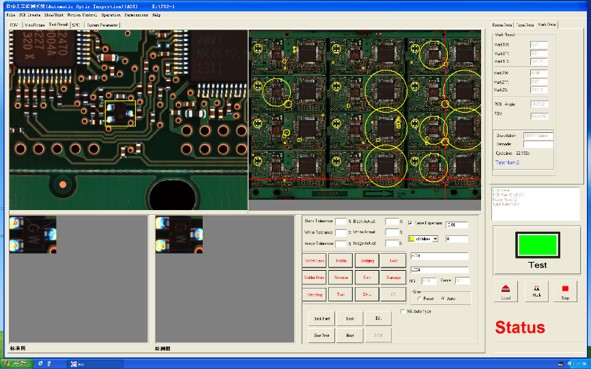Switch to the System Parameter tab
This screenshot has height=369, width=591.
[103, 25]
